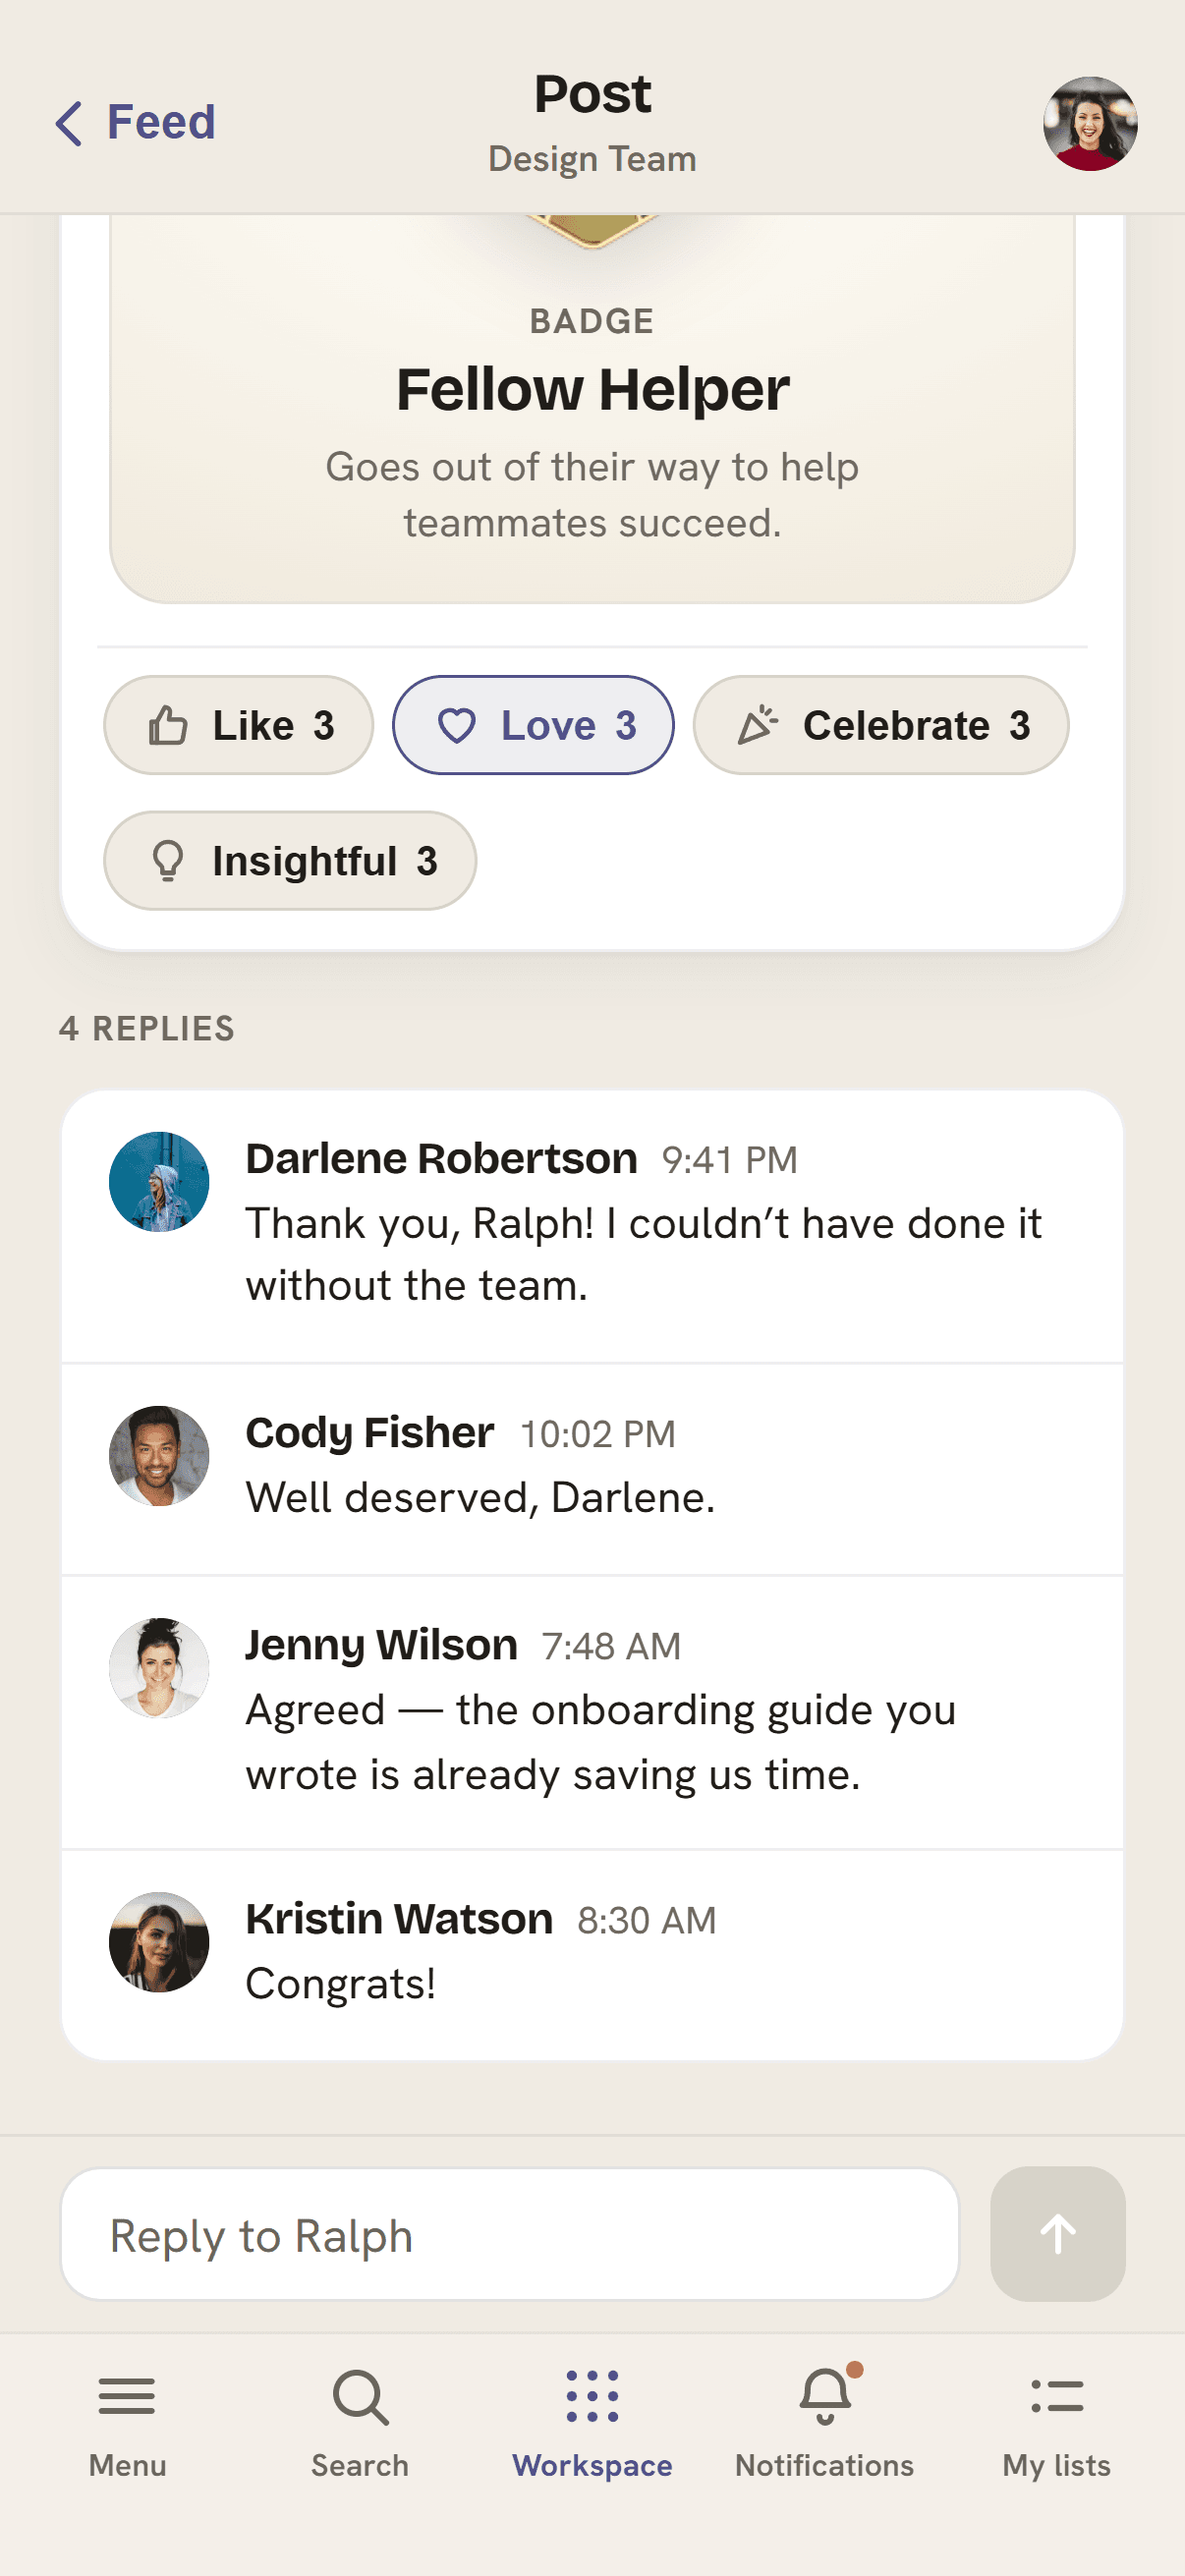
Task: Open the Menu tab
Action: click(x=127, y=2424)
